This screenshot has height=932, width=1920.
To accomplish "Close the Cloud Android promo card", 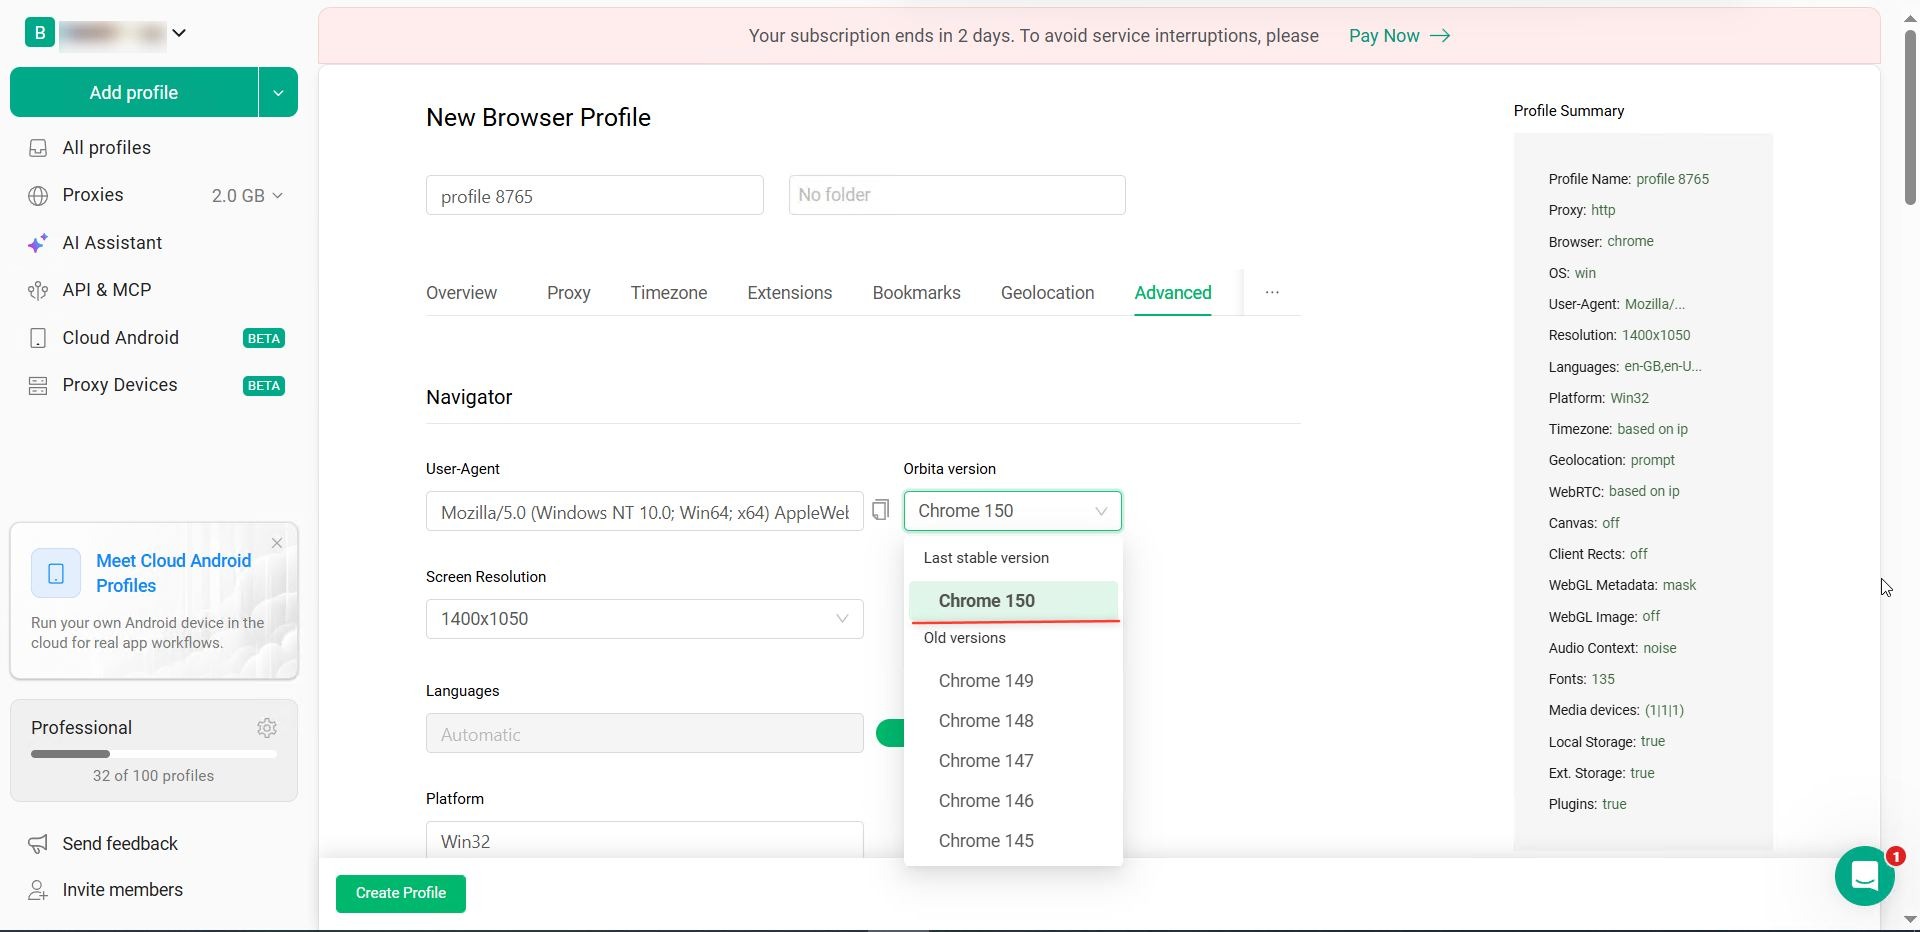I will click(x=277, y=543).
